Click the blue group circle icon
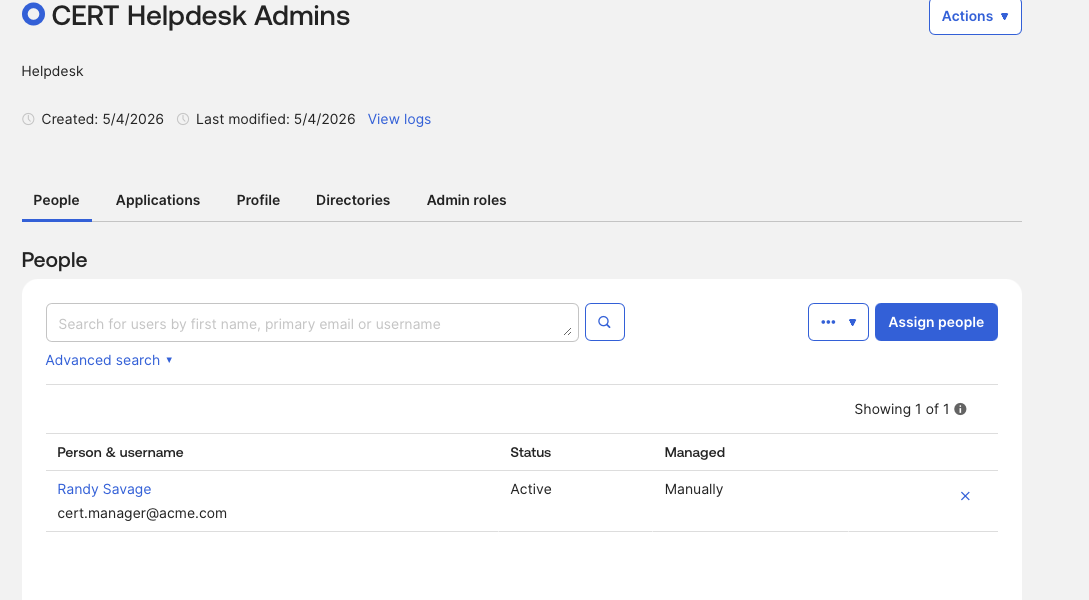 point(33,13)
